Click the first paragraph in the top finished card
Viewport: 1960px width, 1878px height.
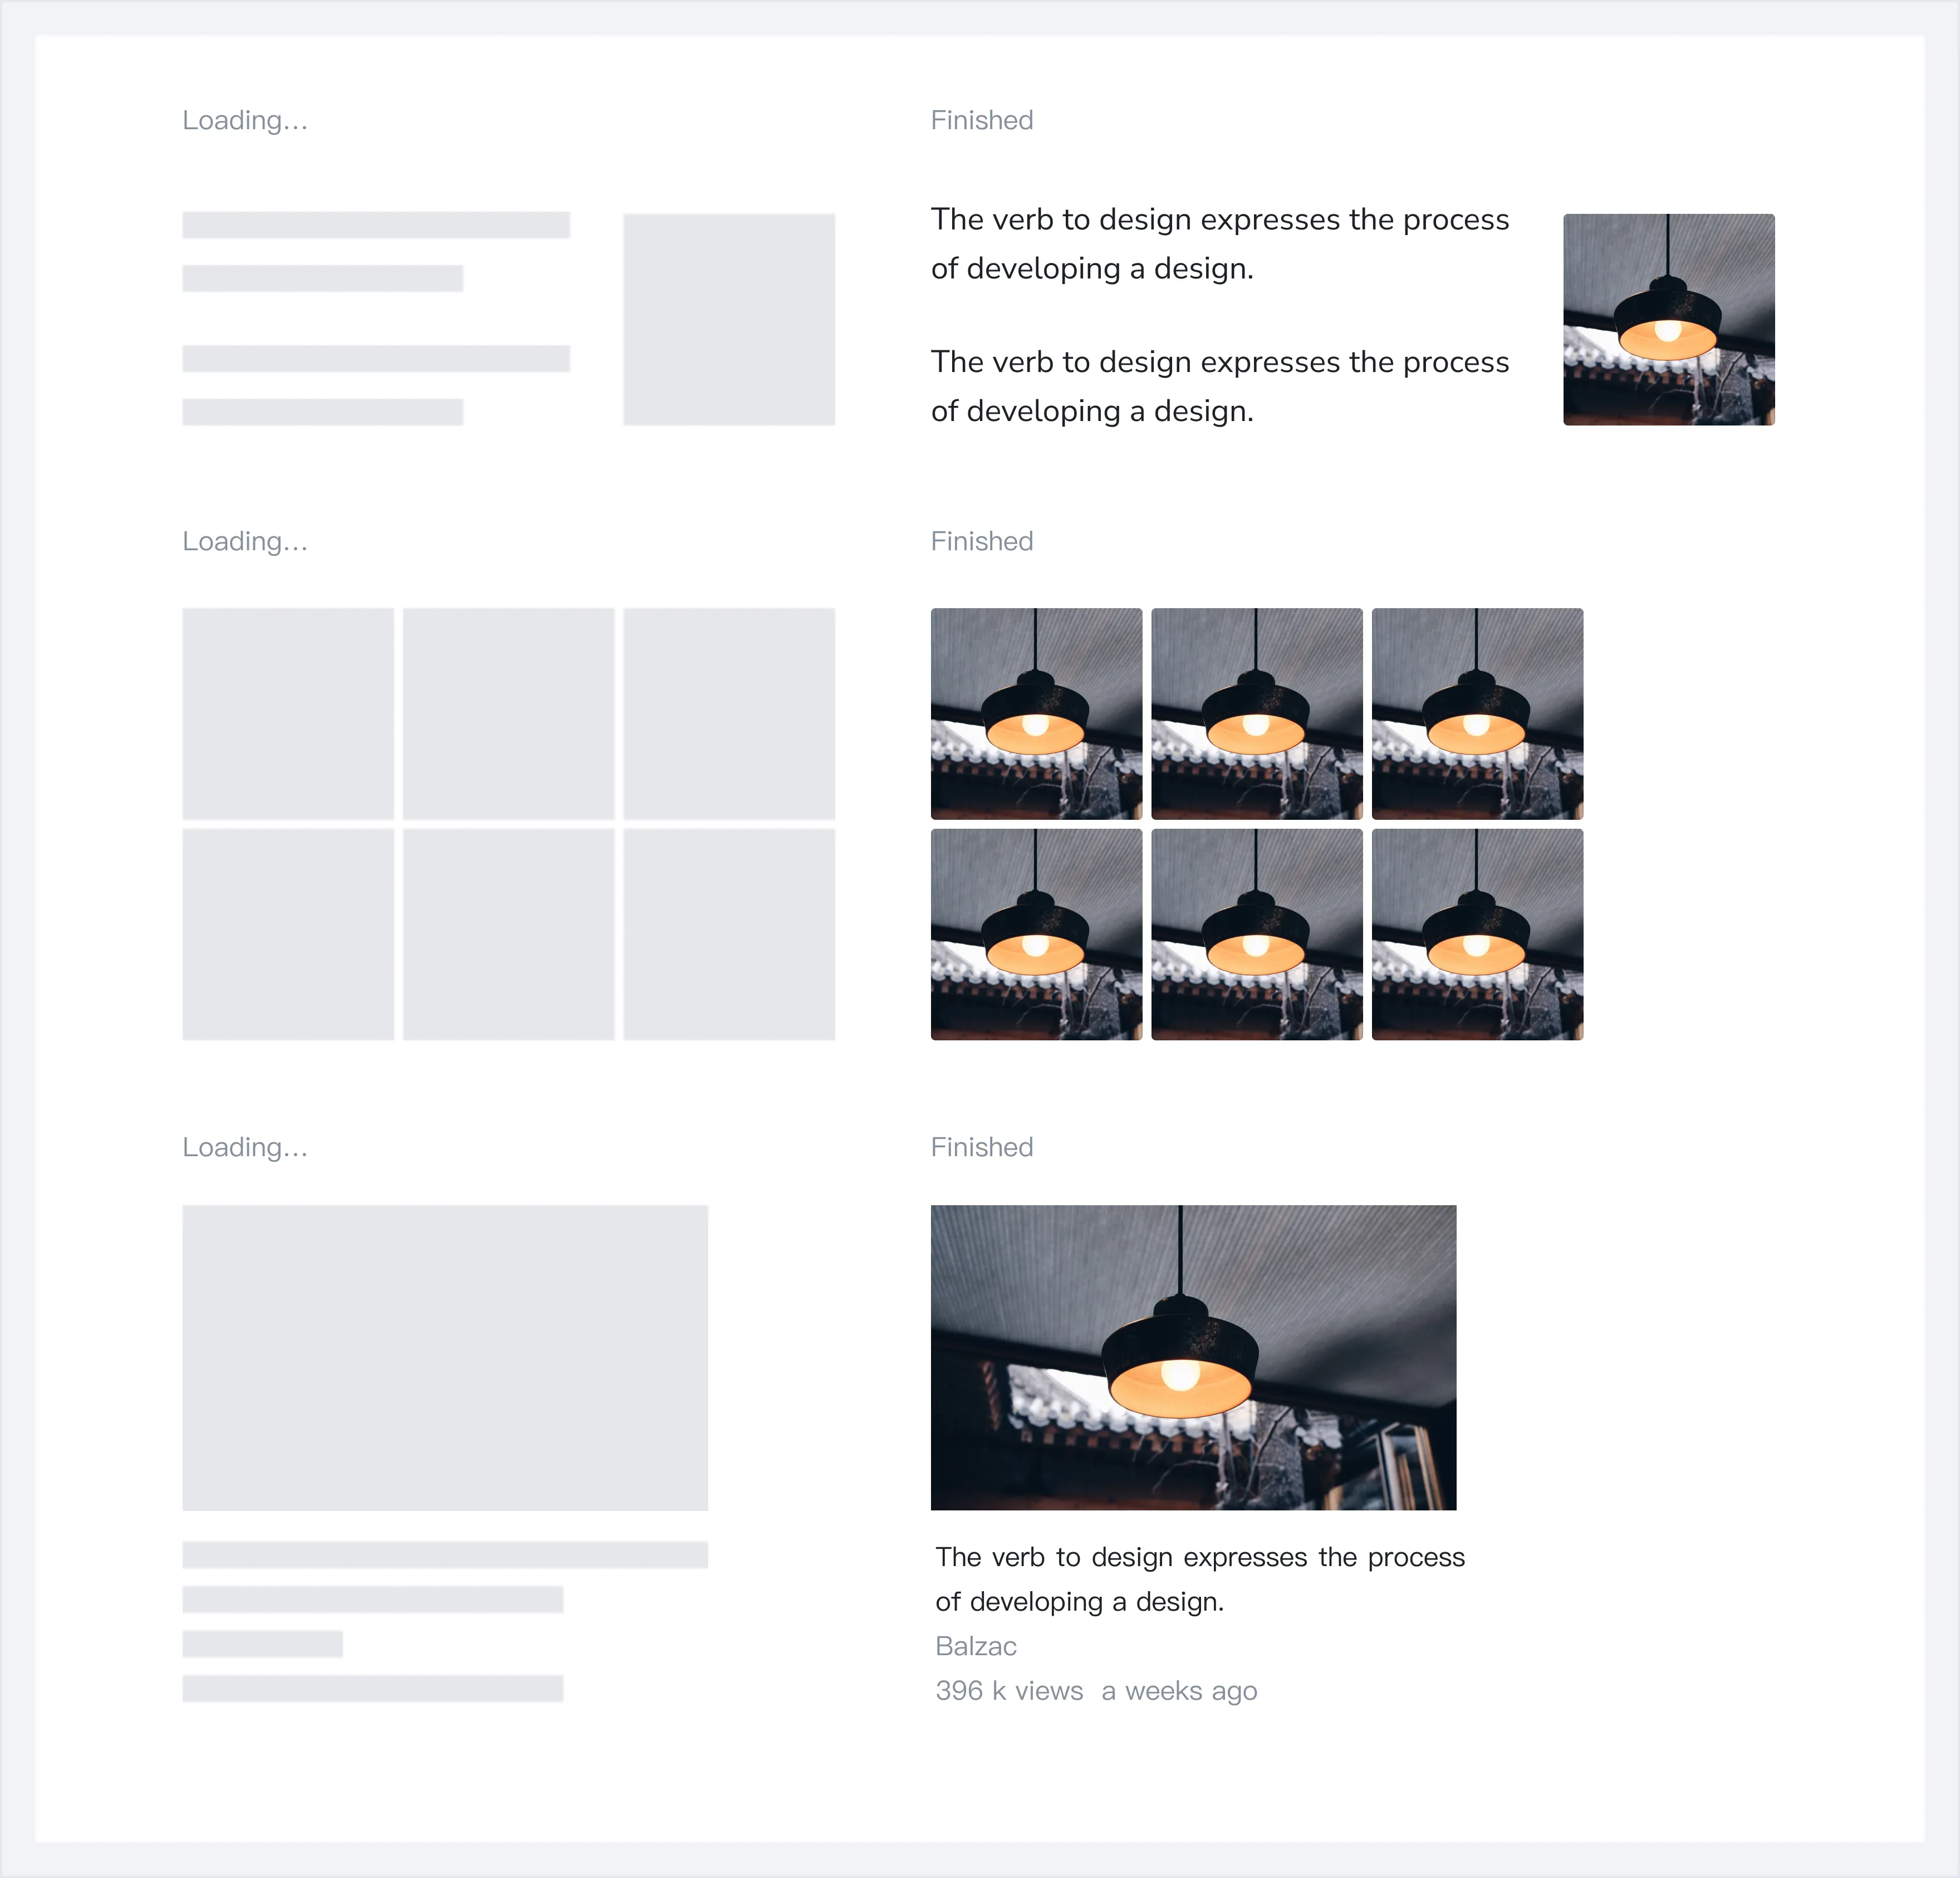pos(1219,244)
